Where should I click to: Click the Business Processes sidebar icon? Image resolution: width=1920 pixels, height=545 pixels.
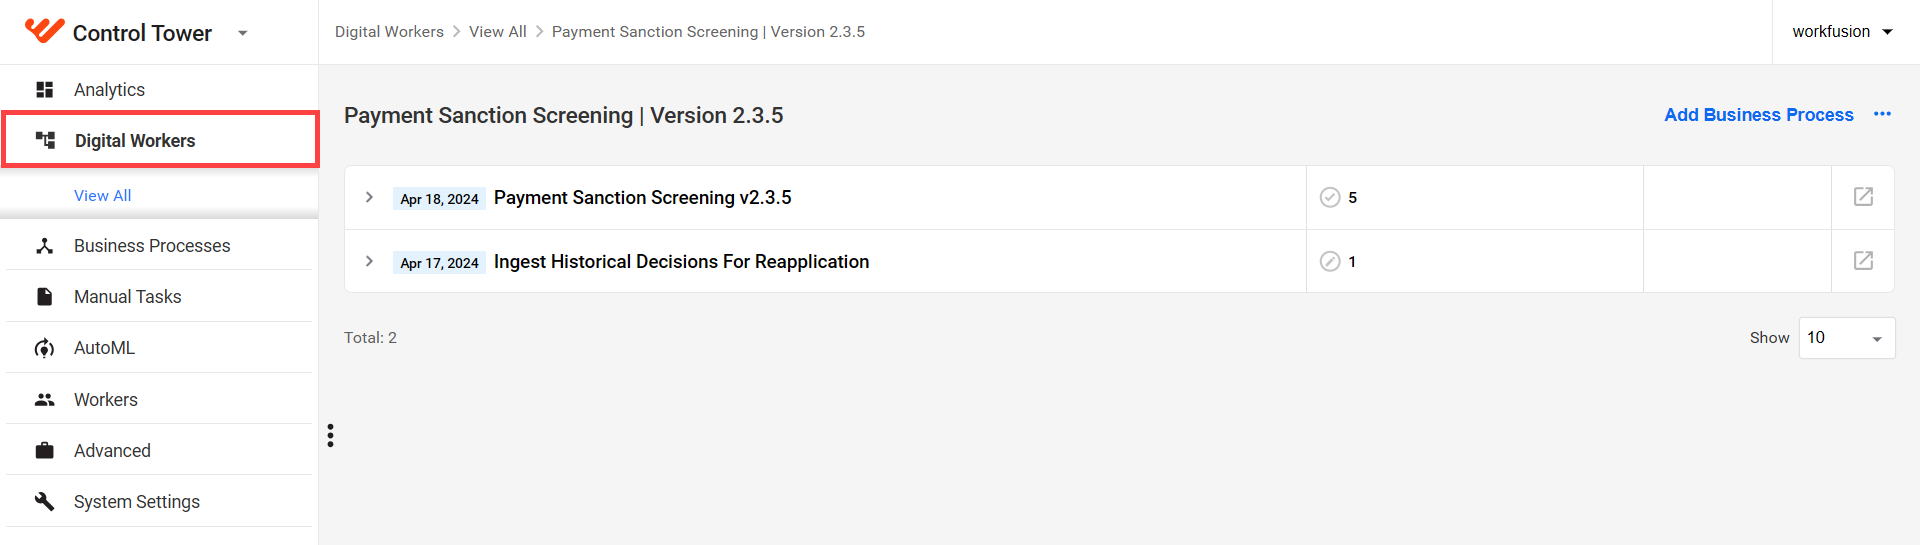tap(45, 246)
